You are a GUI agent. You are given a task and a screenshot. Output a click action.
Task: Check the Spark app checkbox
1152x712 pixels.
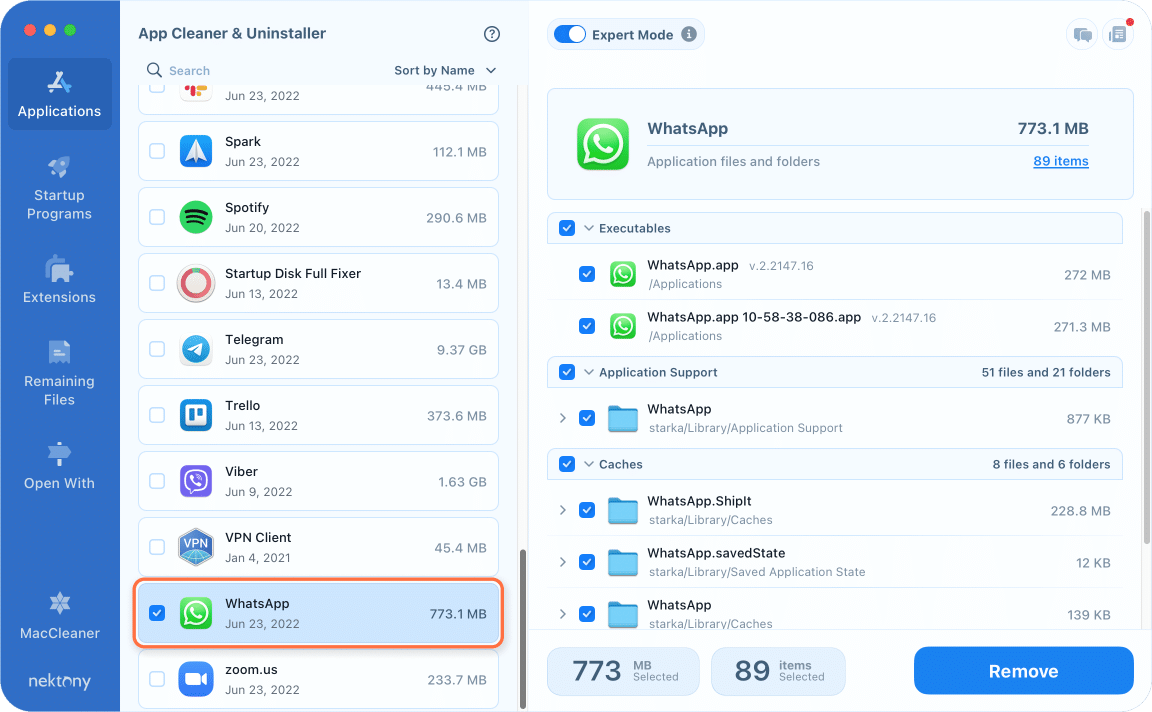click(x=157, y=151)
